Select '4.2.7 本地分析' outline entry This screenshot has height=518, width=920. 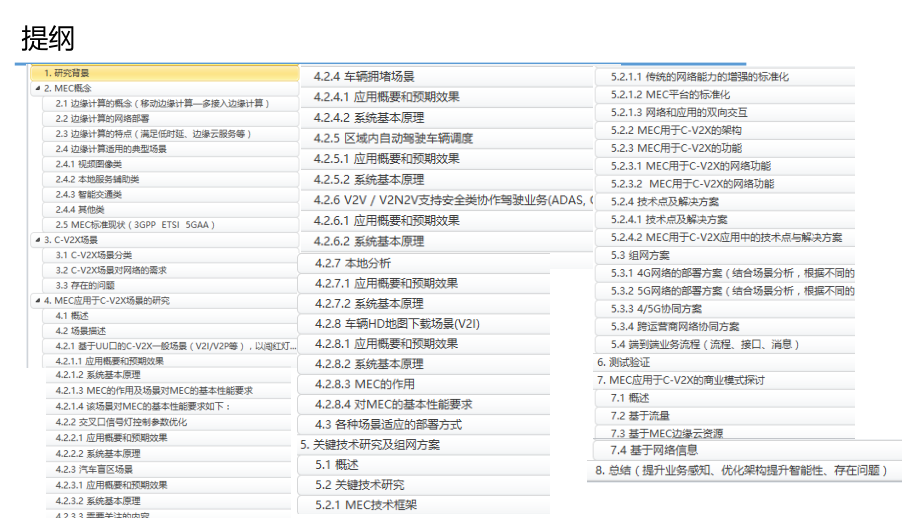point(352,263)
